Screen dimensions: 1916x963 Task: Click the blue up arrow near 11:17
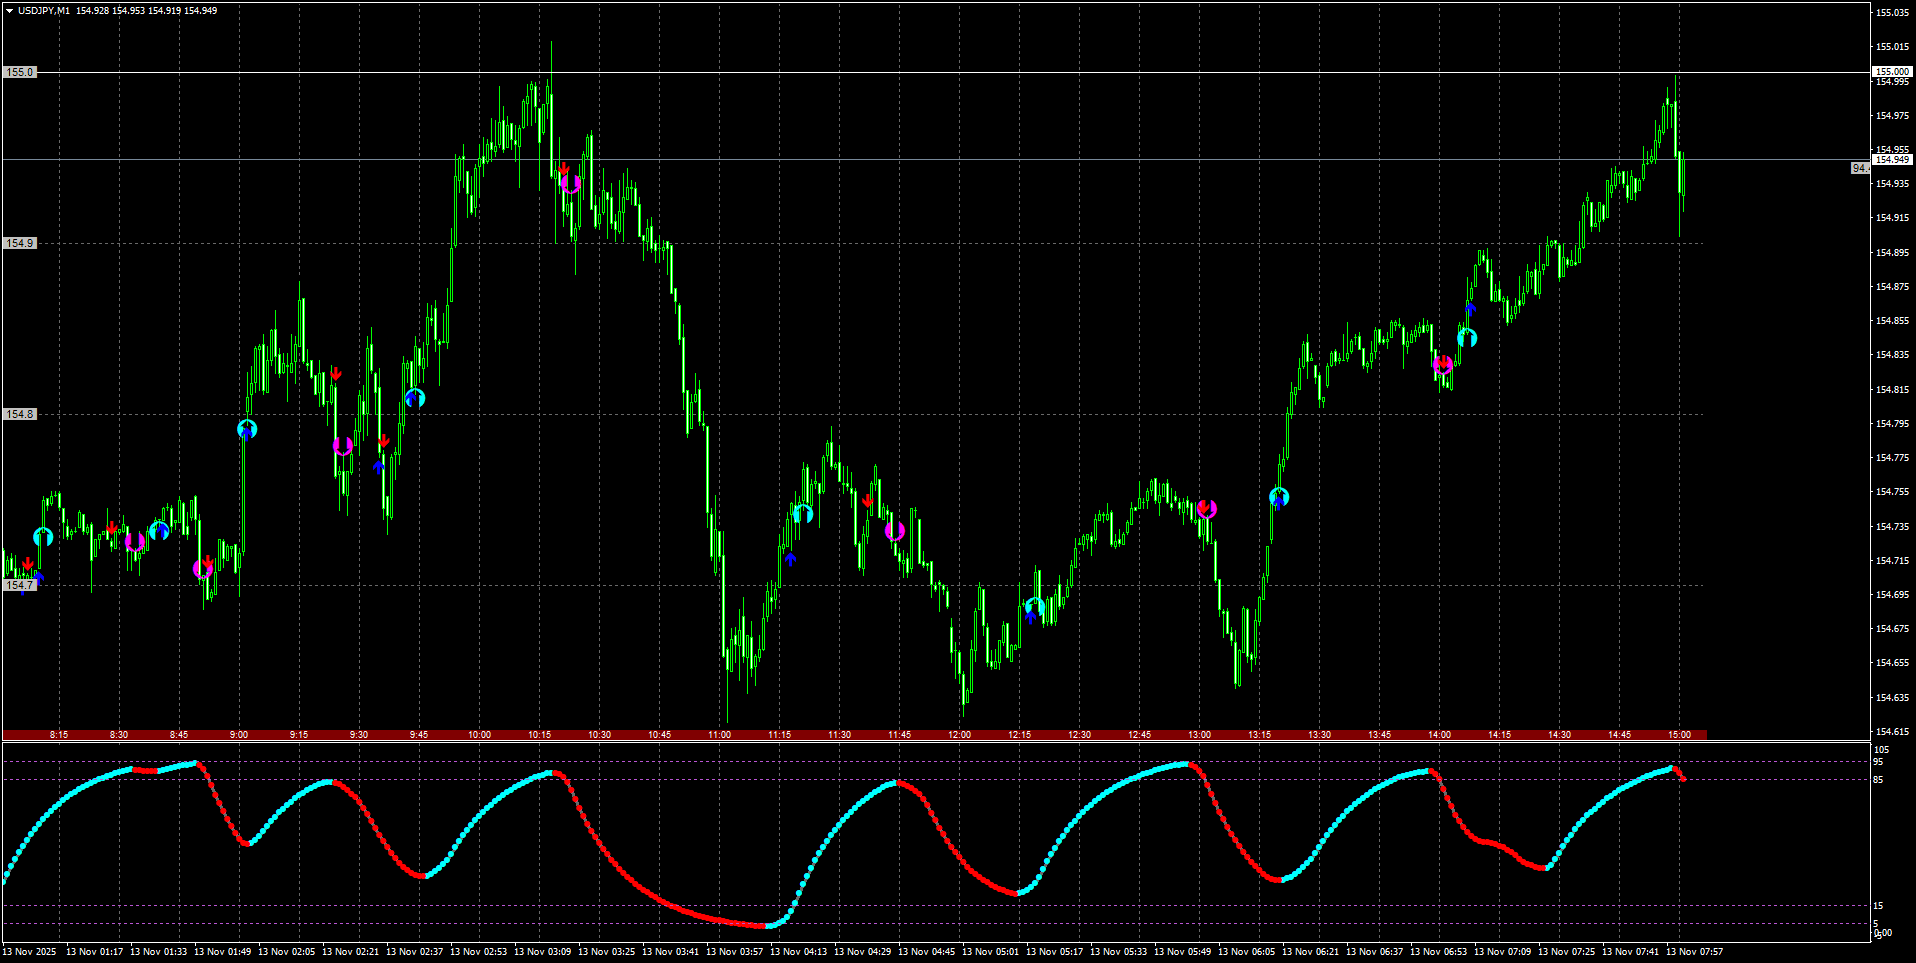point(790,559)
